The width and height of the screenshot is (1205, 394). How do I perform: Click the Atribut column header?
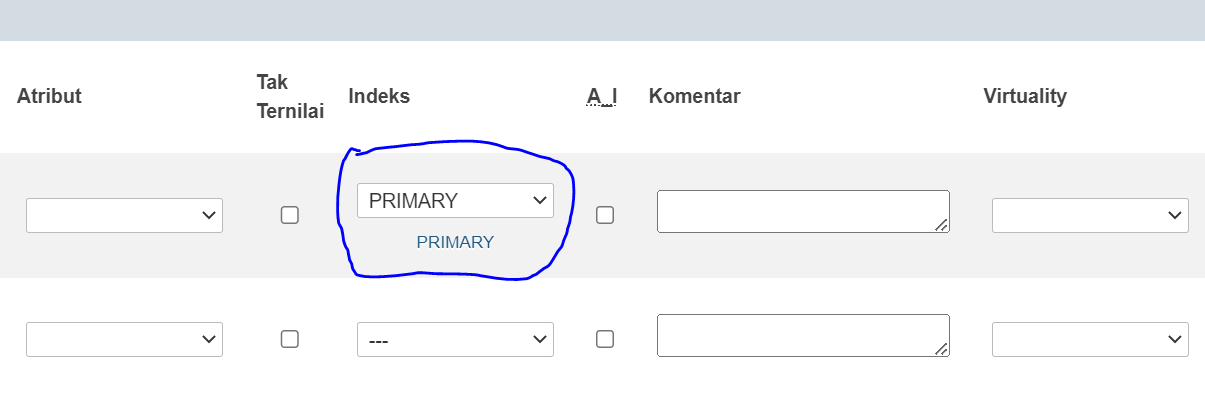pyautogui.click(x=49, y=96)
